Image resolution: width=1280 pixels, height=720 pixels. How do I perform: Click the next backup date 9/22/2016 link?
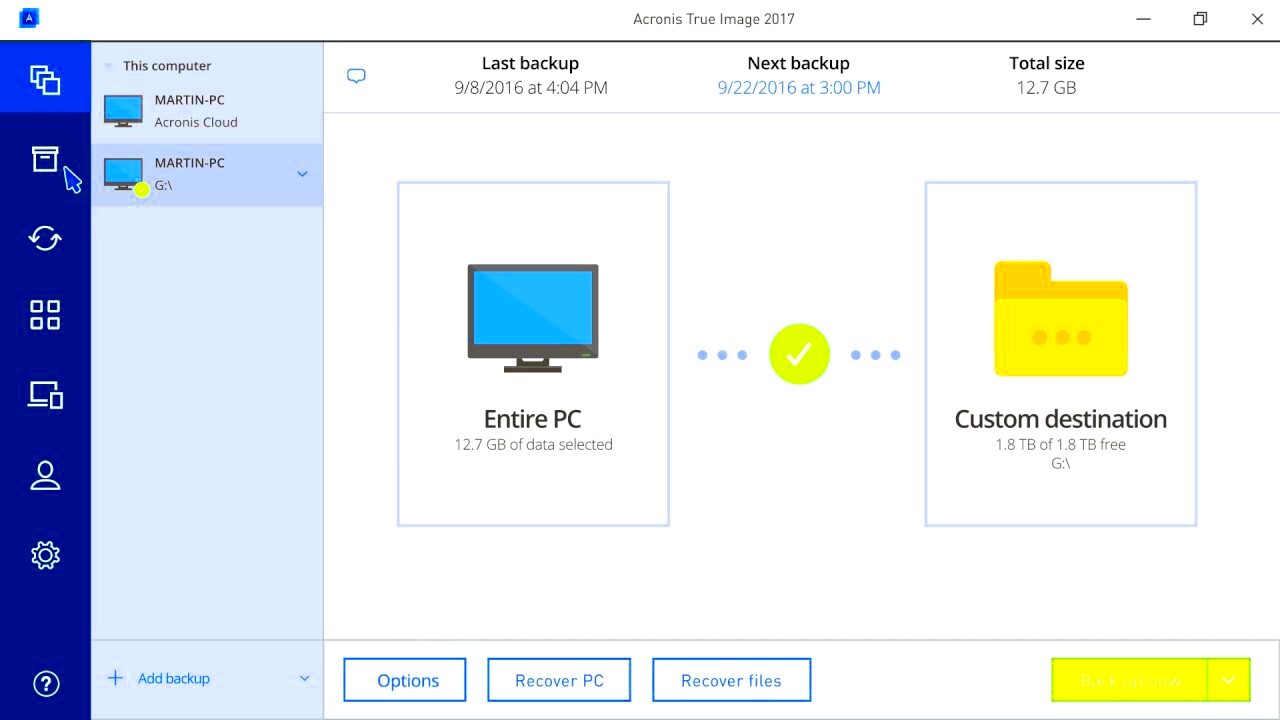(x=799, y=88)
